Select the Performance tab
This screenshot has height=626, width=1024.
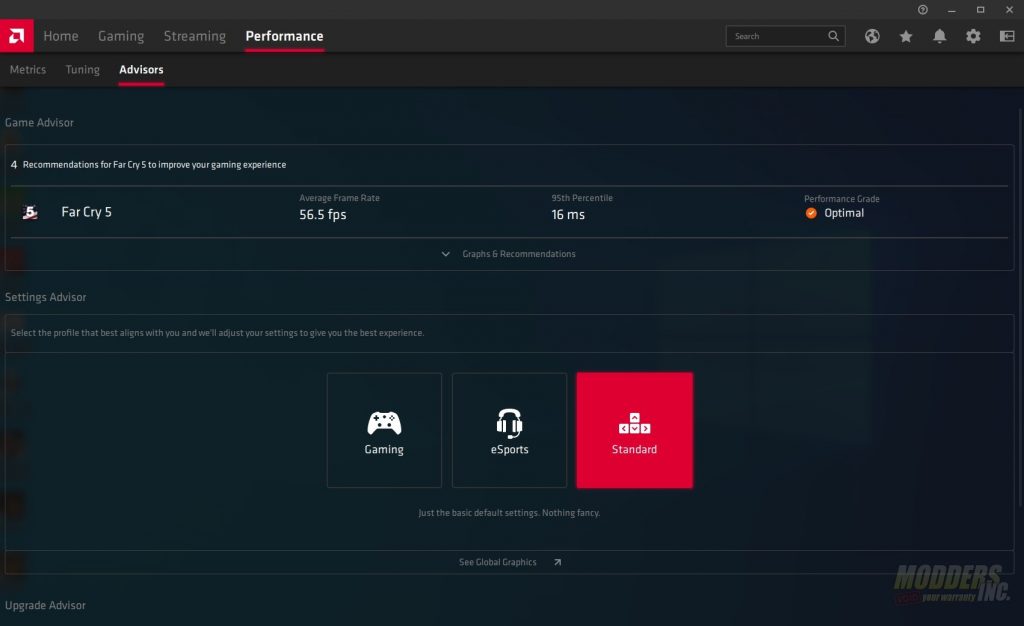pos(284,36)
